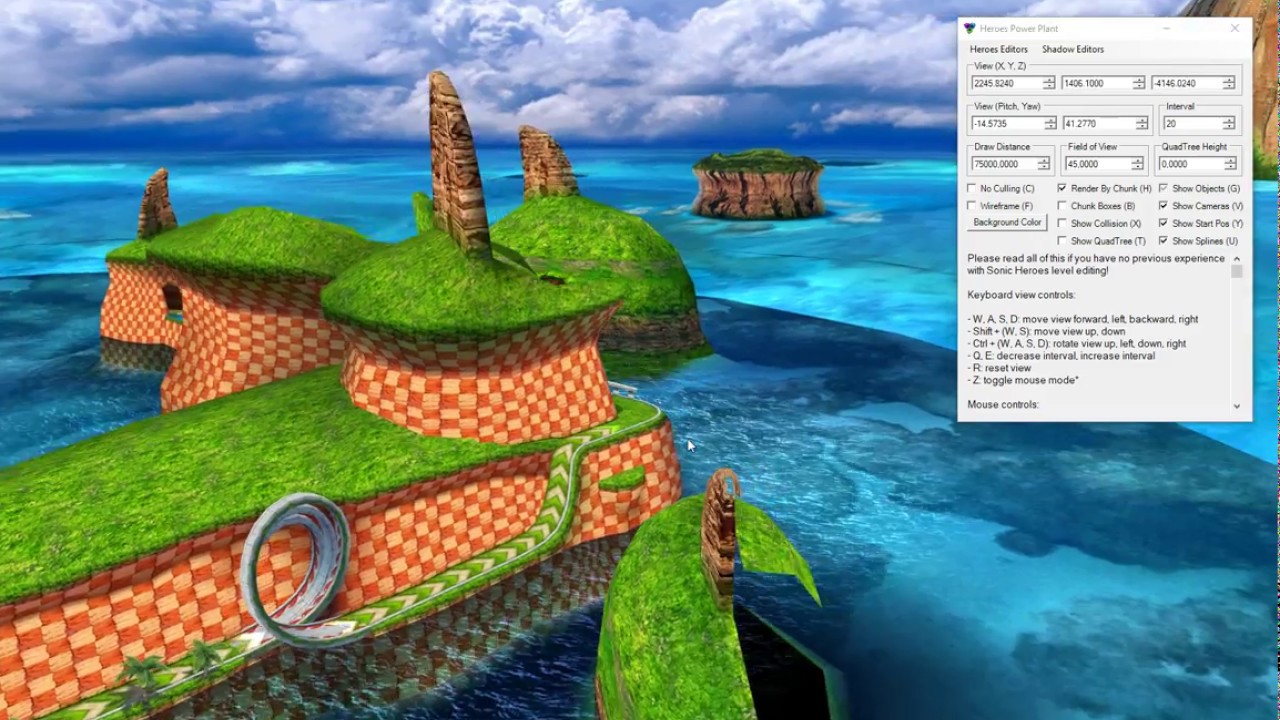Image resolution: width=1280 pixels, height=720 pixels.
Task: Decrease QuadTree Height using its down arrow
Action: click(1231, 167)
